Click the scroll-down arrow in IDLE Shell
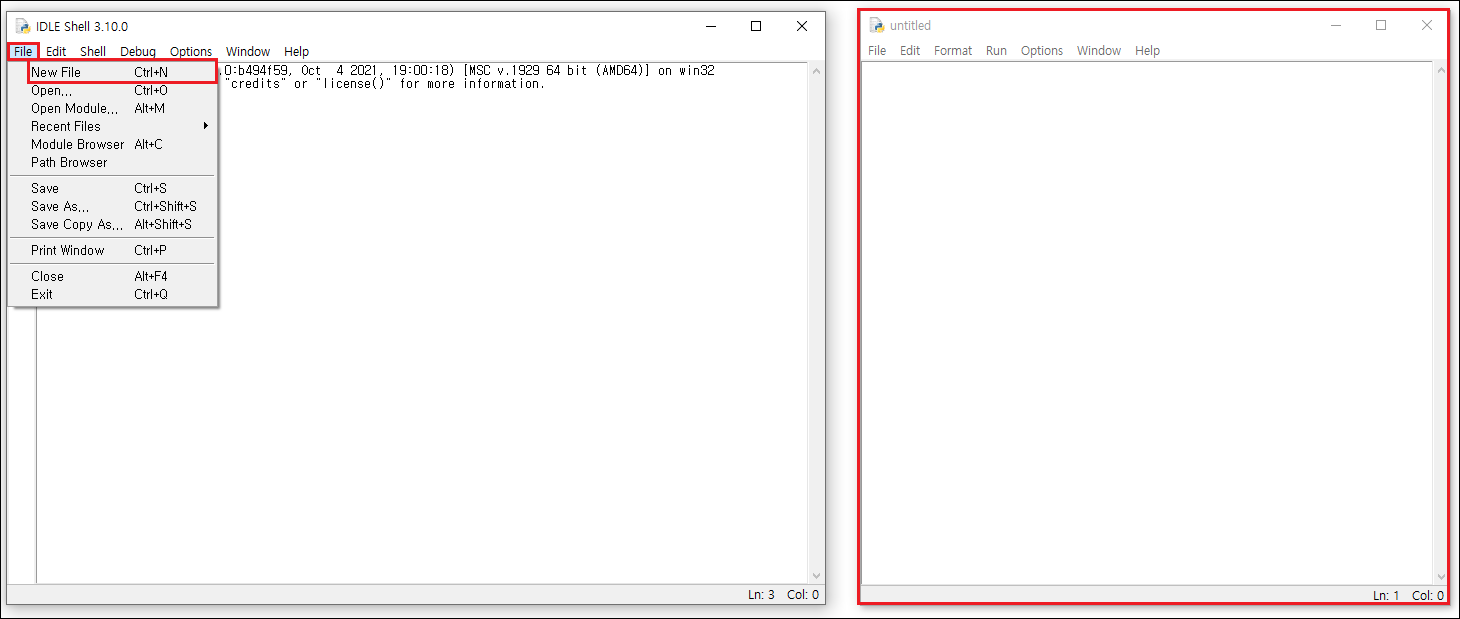 click(816, 575)
